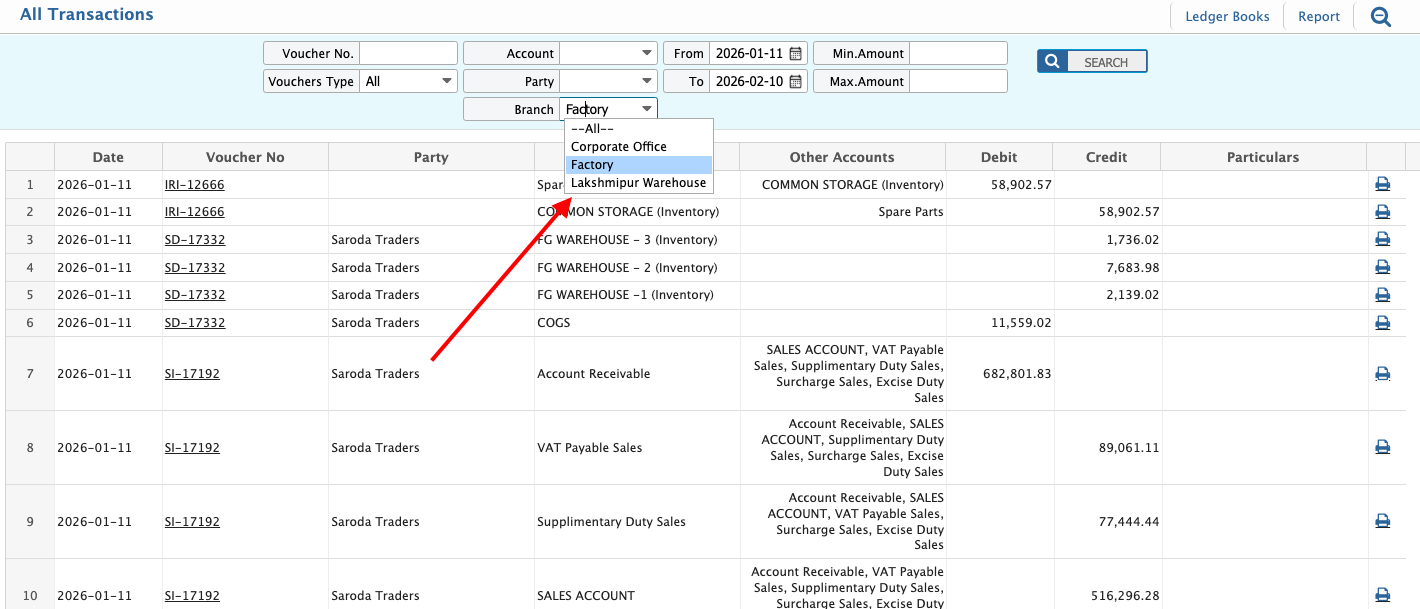The image size is (1420, 609).
Task: Print row 4 FG WAREHOUSE - 2 entry
Action: pyautogui.click(x=1382, y=267)
